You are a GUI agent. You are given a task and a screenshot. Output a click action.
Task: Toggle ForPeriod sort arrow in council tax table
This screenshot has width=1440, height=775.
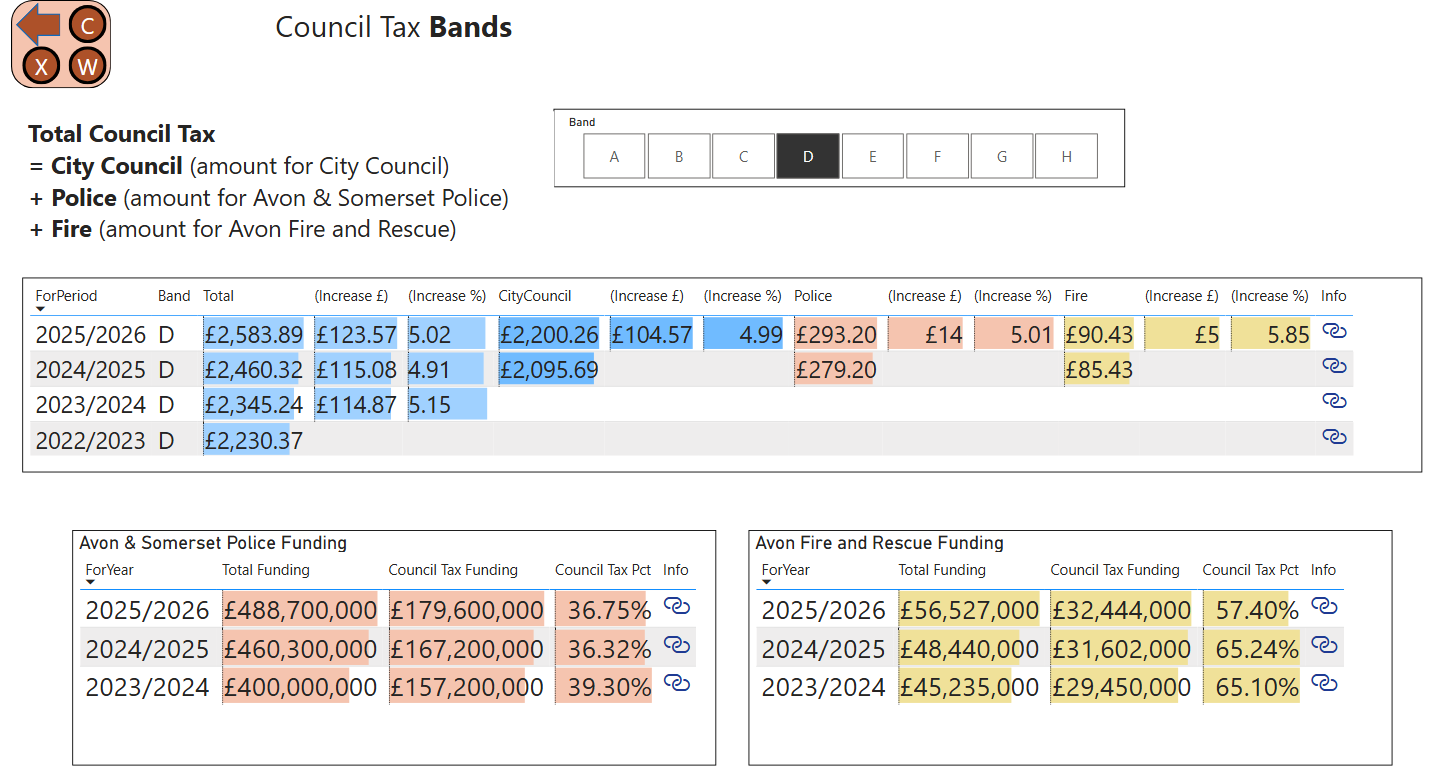pyautogui.click(x=40, y=310)
